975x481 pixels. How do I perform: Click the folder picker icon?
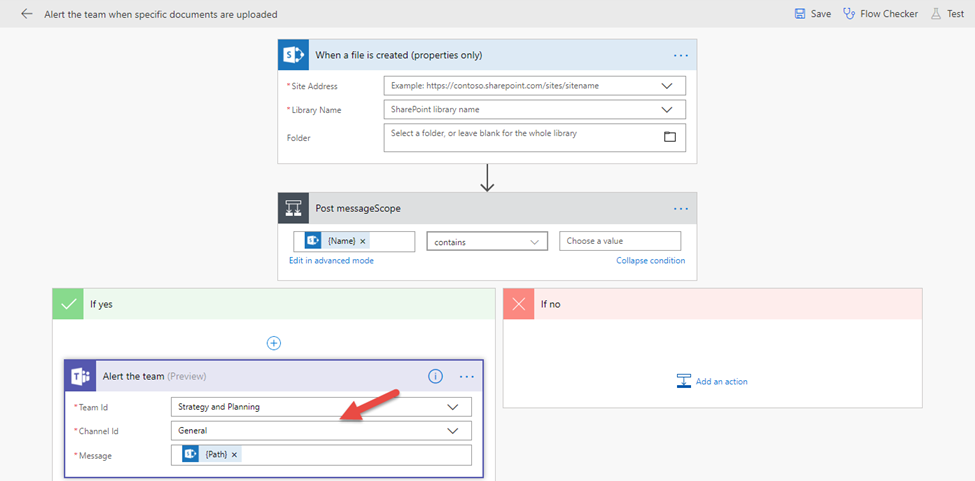[670, 137]
